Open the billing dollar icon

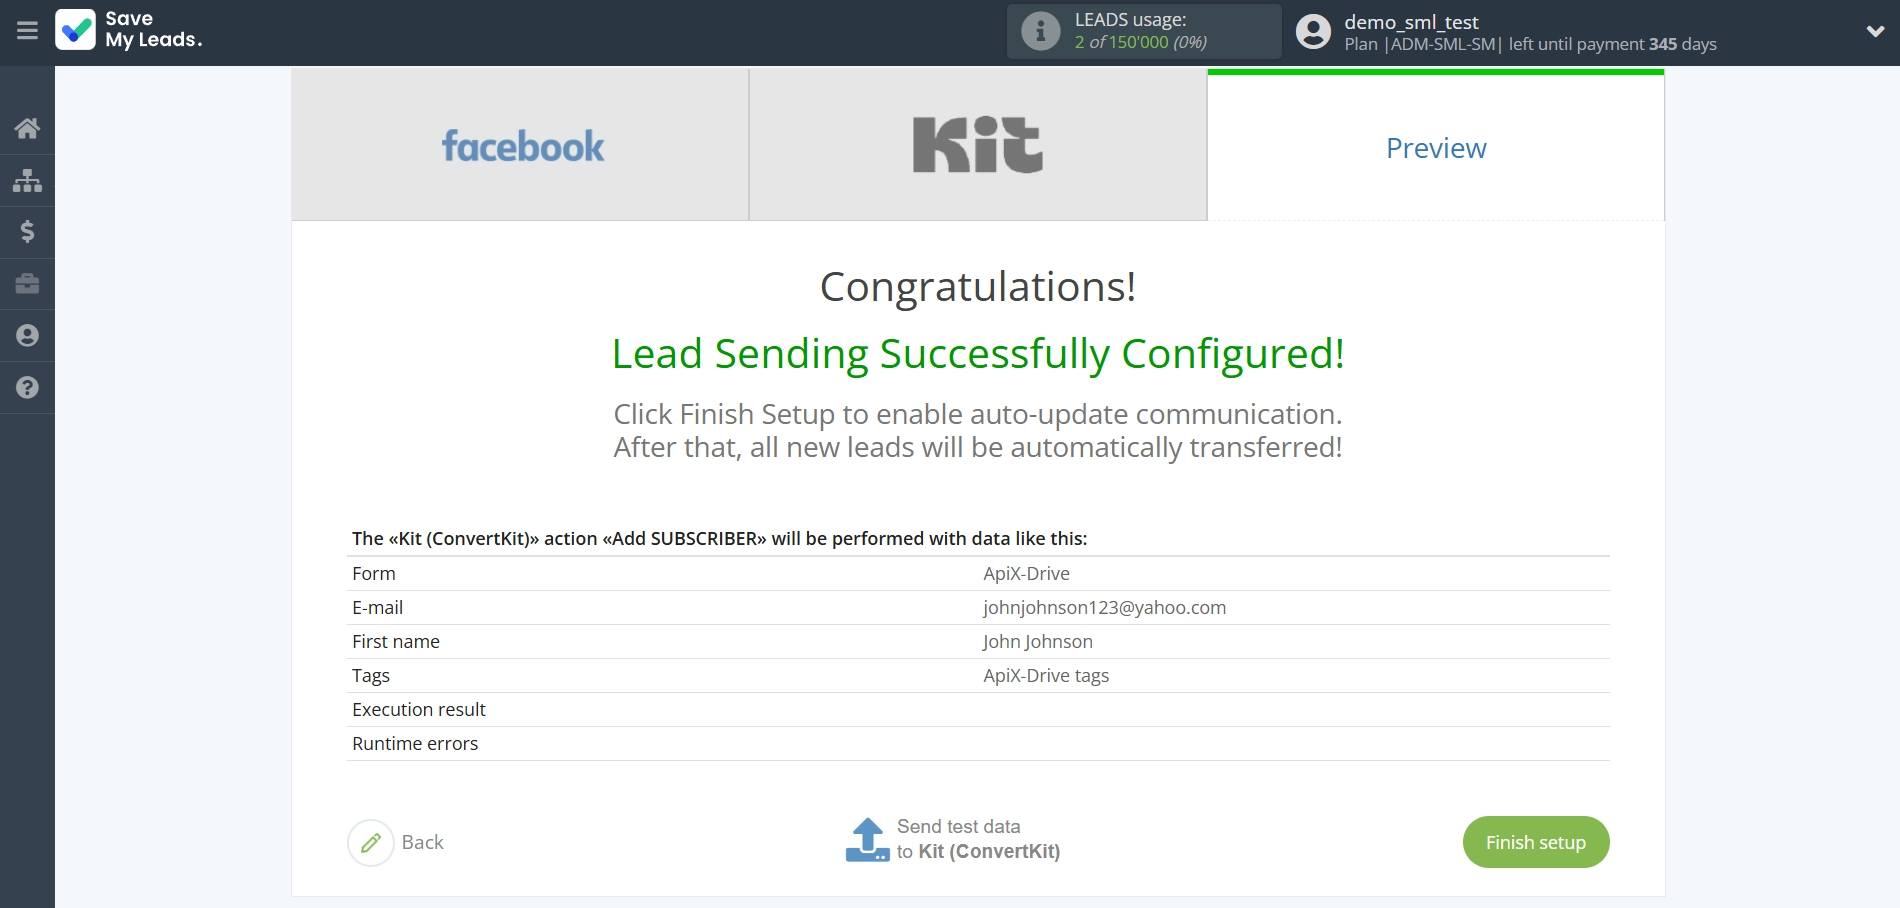tap(27, 232)
